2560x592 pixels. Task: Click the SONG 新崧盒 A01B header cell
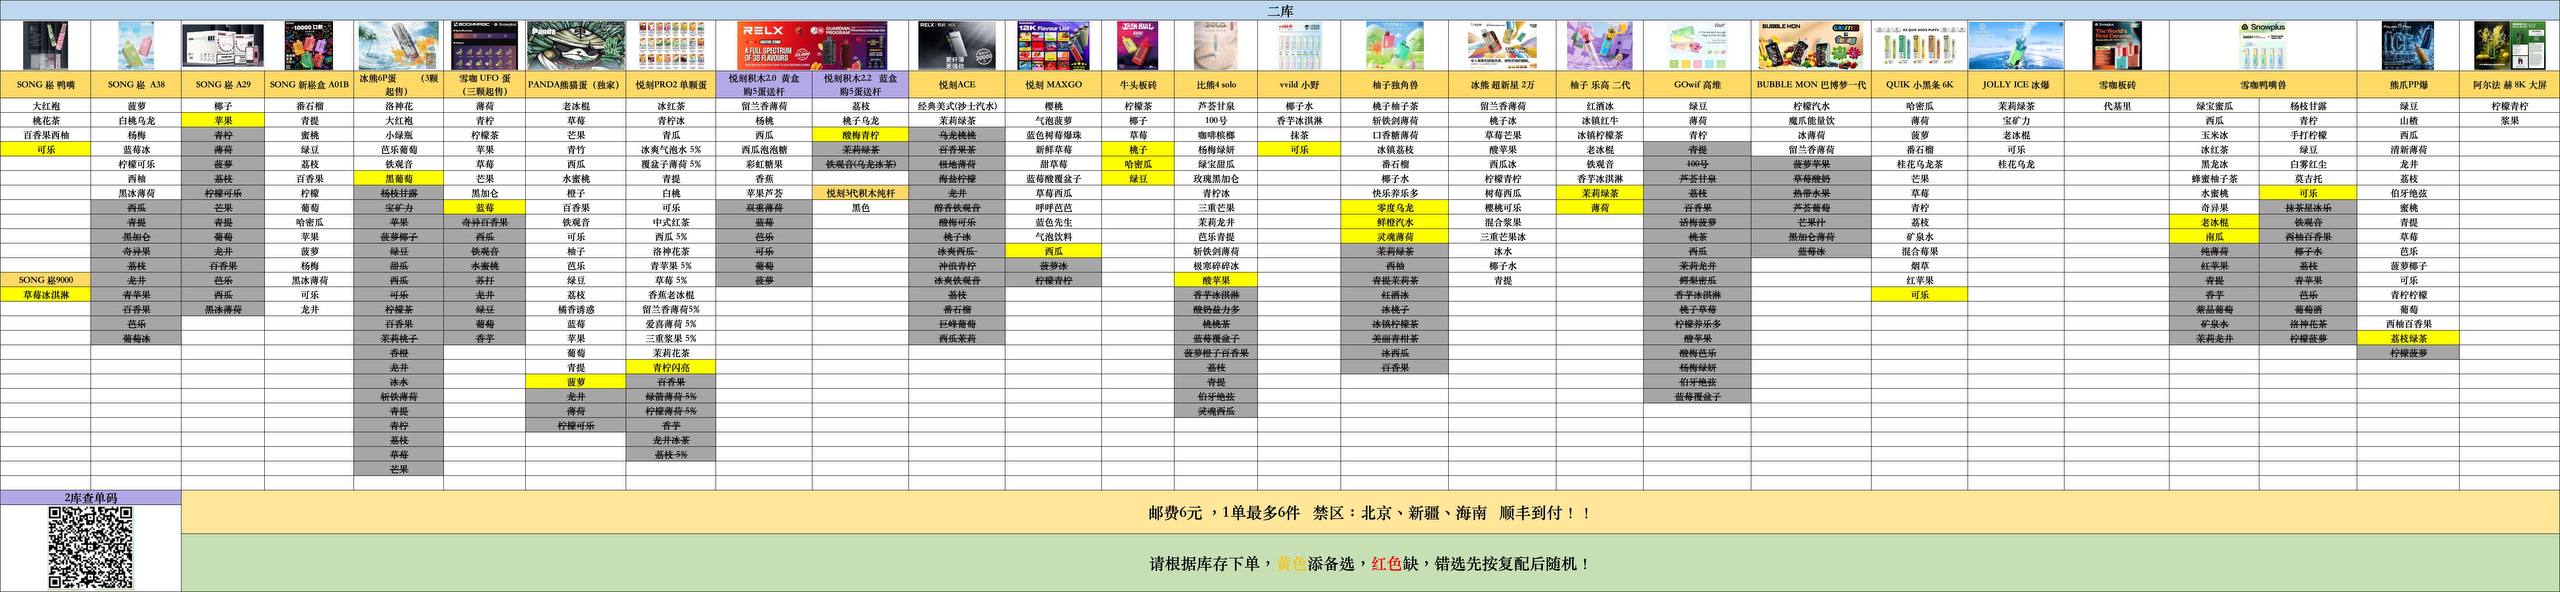(310, 85)
